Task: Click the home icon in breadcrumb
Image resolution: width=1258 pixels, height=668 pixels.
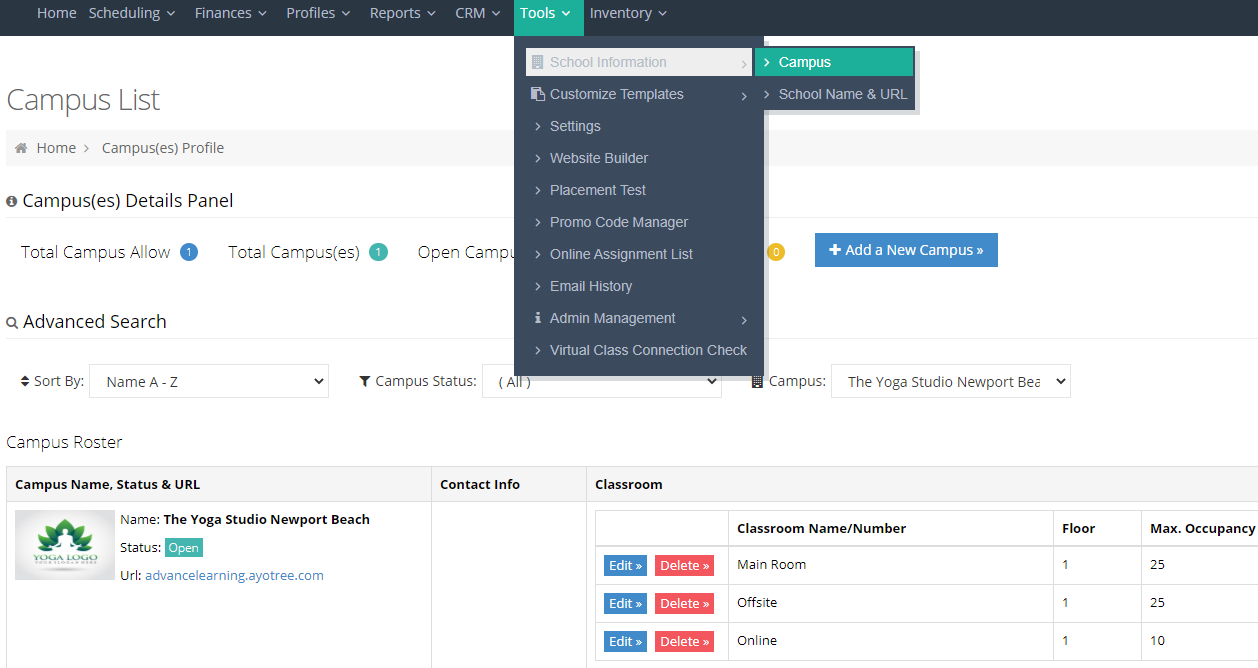Action: click(x=21, y=148)
